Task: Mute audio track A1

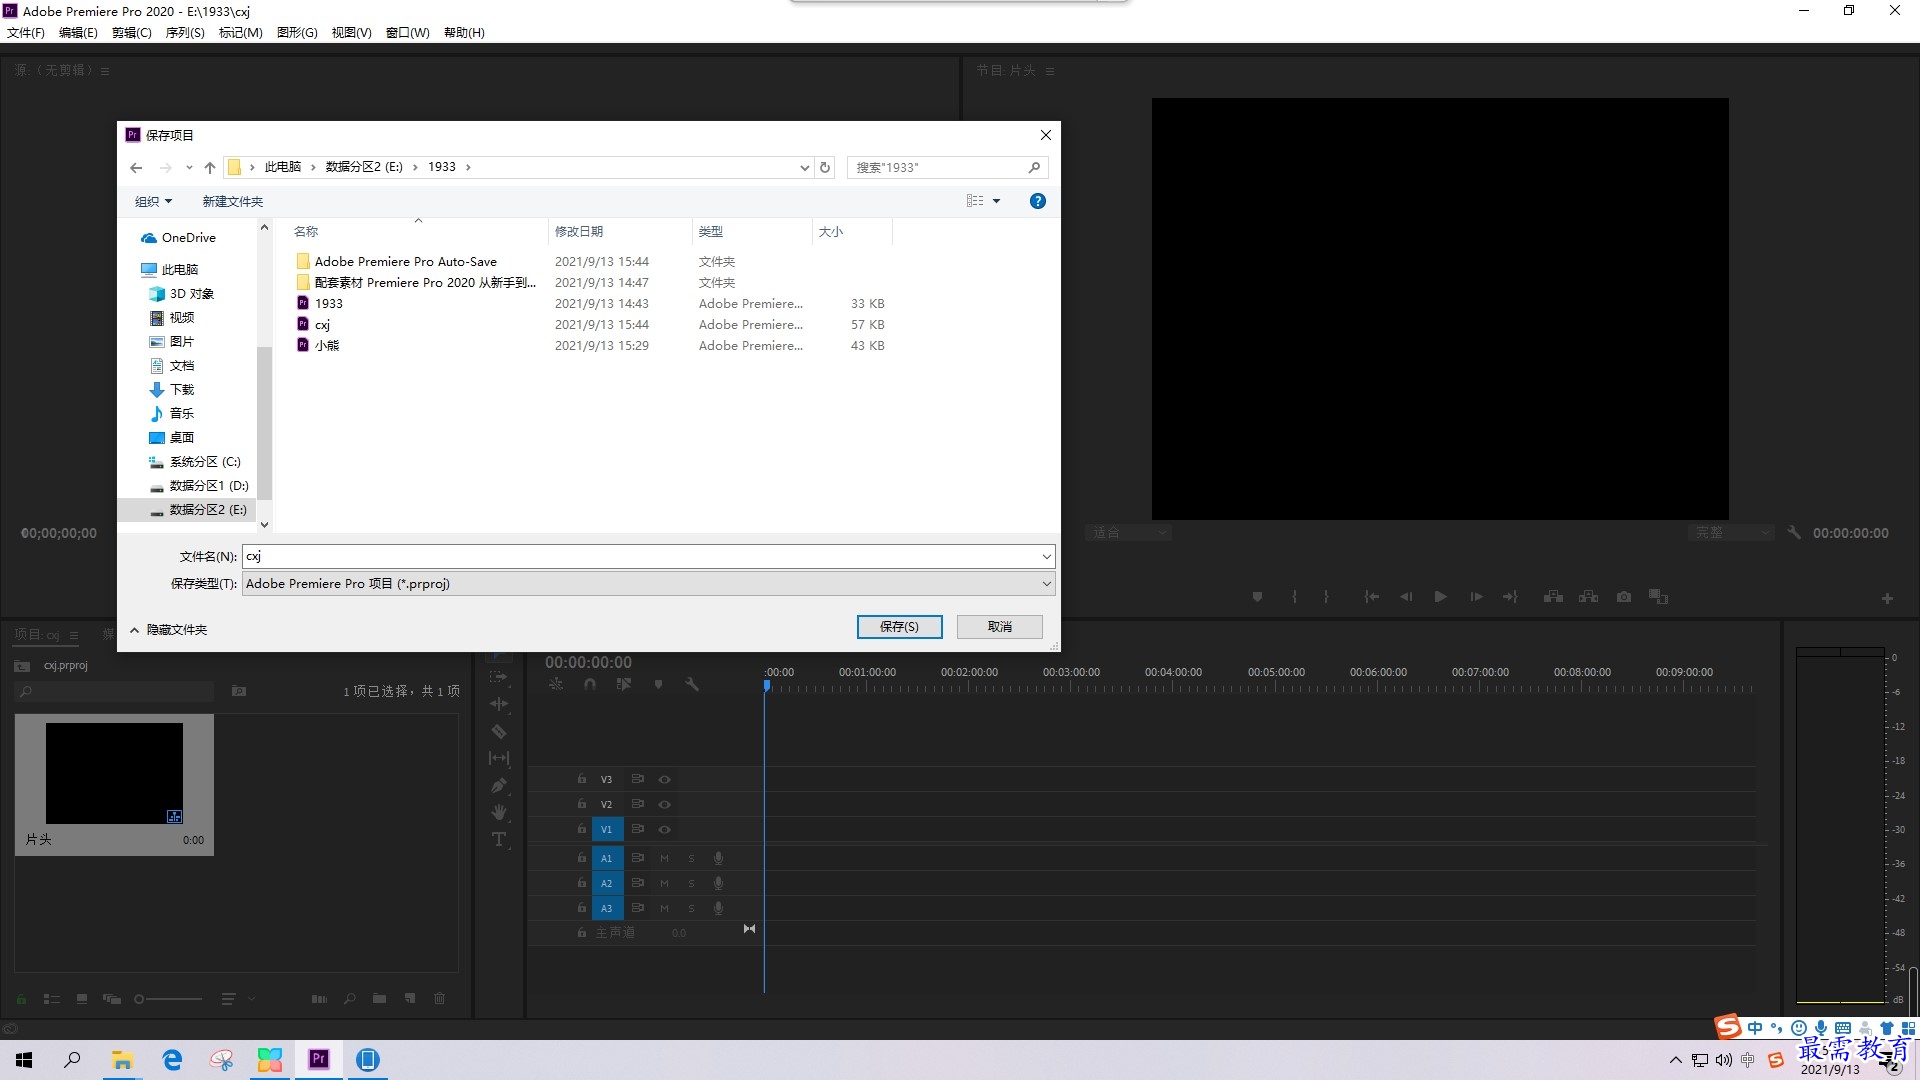Action: click(664, 858)
